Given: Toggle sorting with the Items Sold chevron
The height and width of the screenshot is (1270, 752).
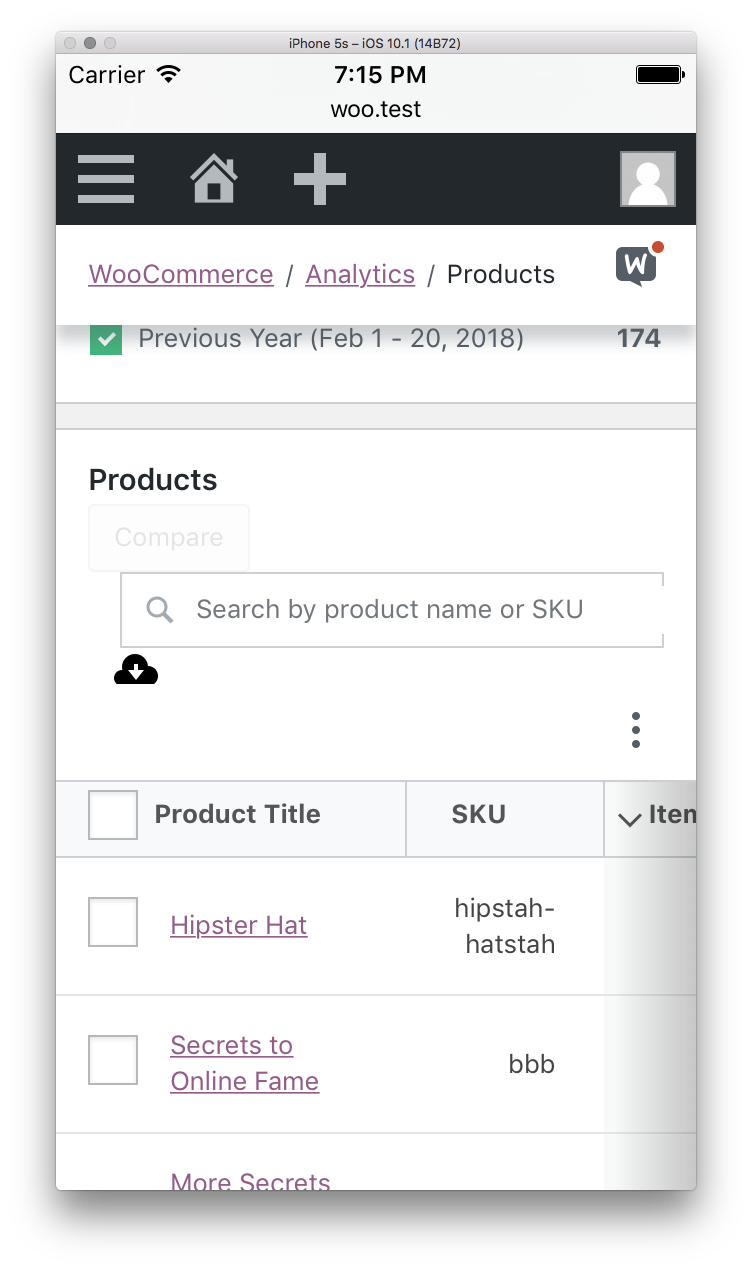Looking at the screenshot, I should (x=629, y=819).
